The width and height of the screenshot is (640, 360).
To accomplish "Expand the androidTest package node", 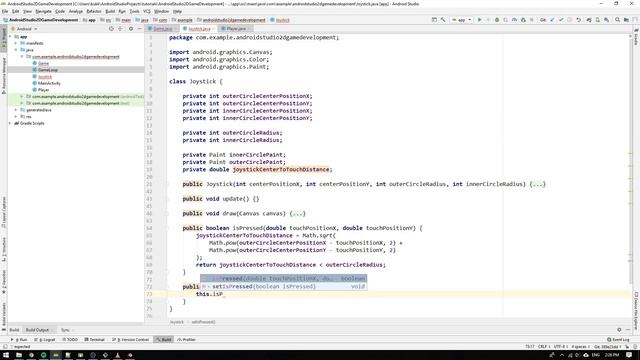I will click(22, 97).
